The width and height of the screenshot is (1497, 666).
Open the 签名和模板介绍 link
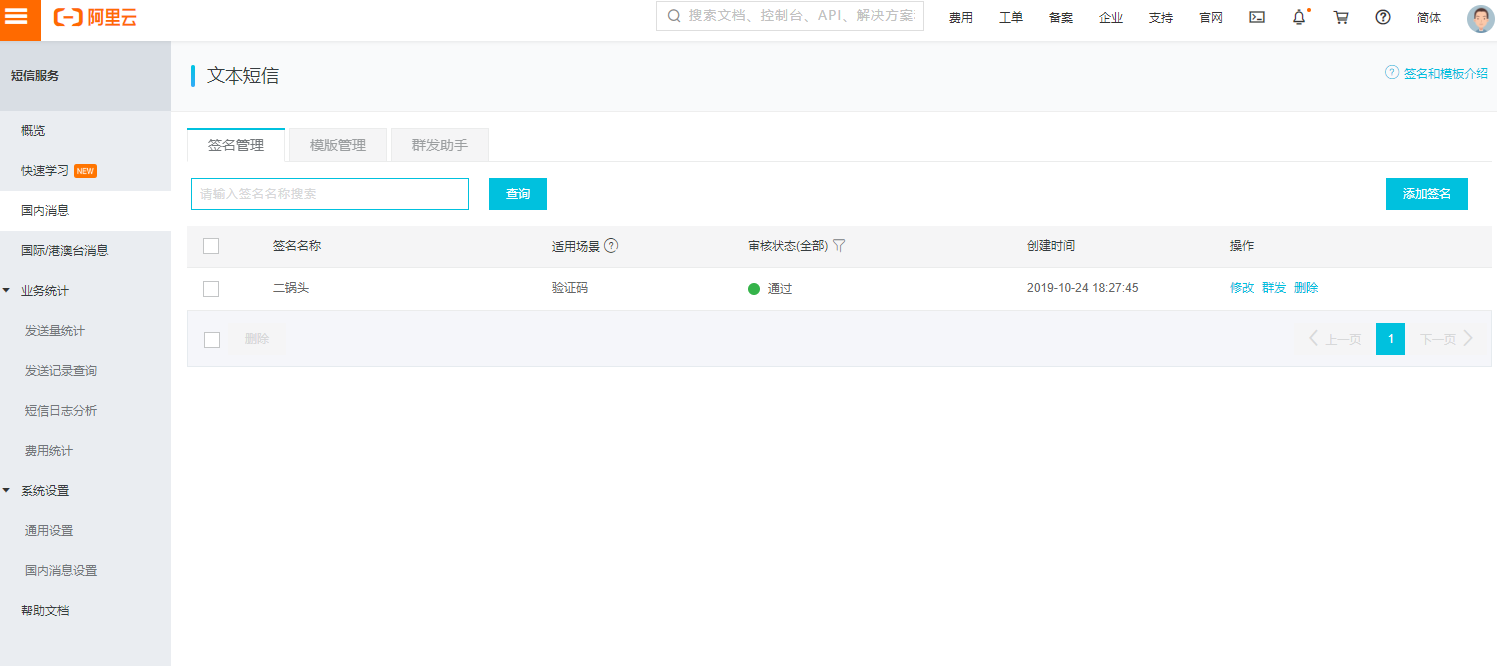[x=1446, y=73]
